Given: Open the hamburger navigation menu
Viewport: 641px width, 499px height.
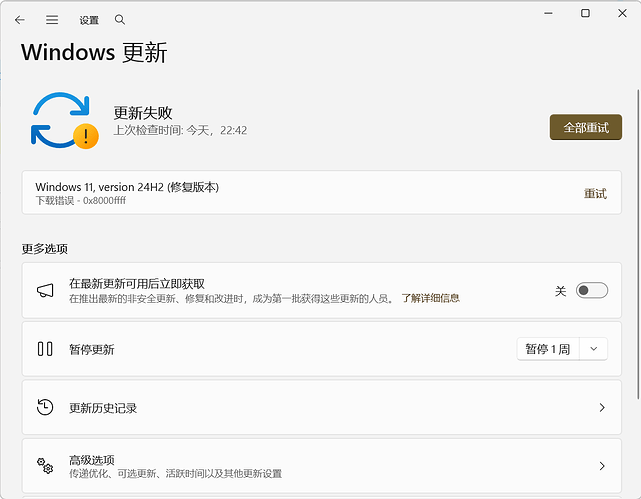Looking at the screenshot, I should 52,20.
